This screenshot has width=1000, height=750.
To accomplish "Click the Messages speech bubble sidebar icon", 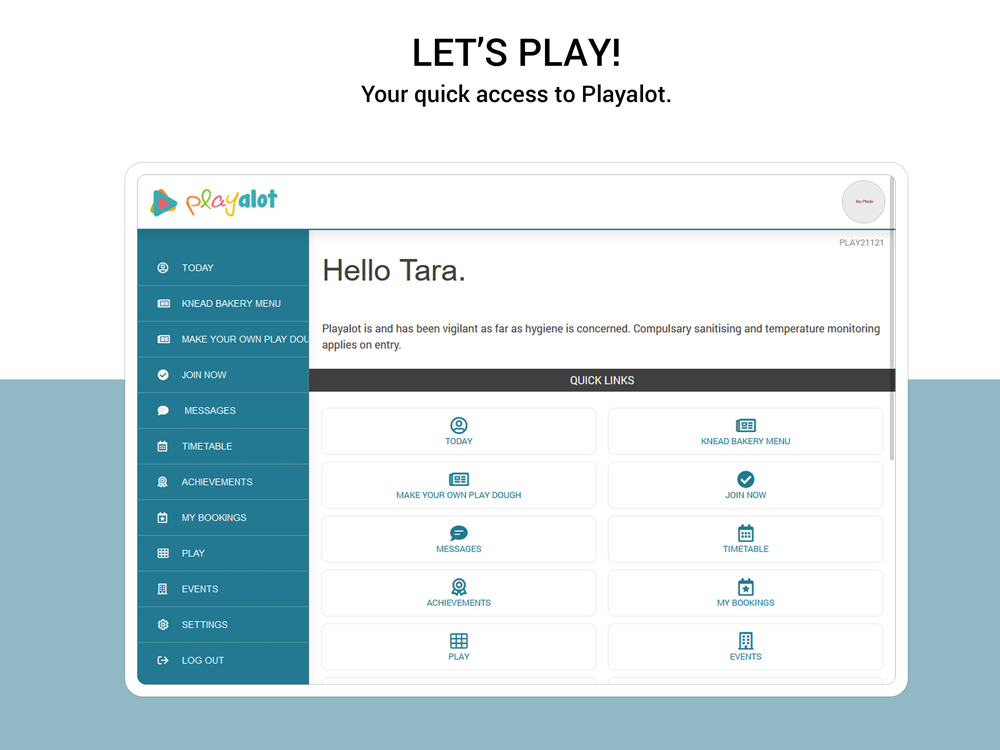I will 163,411.
